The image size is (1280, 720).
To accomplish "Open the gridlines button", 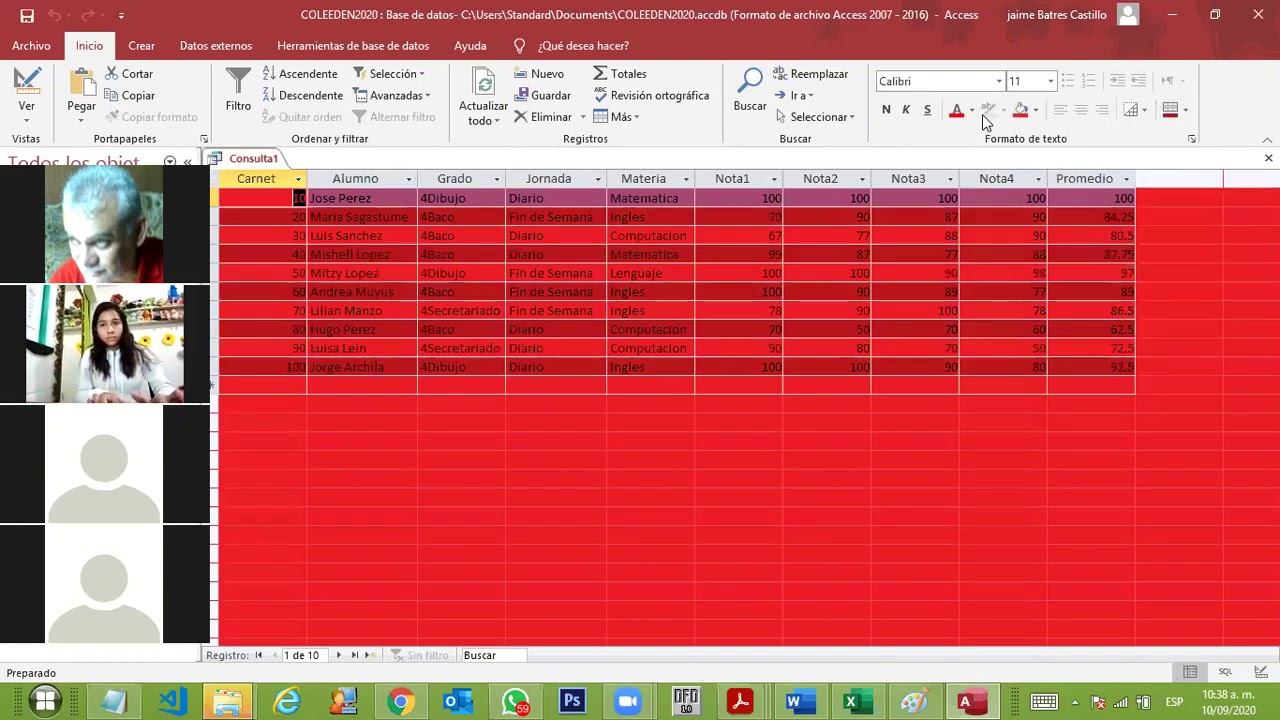I will pos(1131,110).
